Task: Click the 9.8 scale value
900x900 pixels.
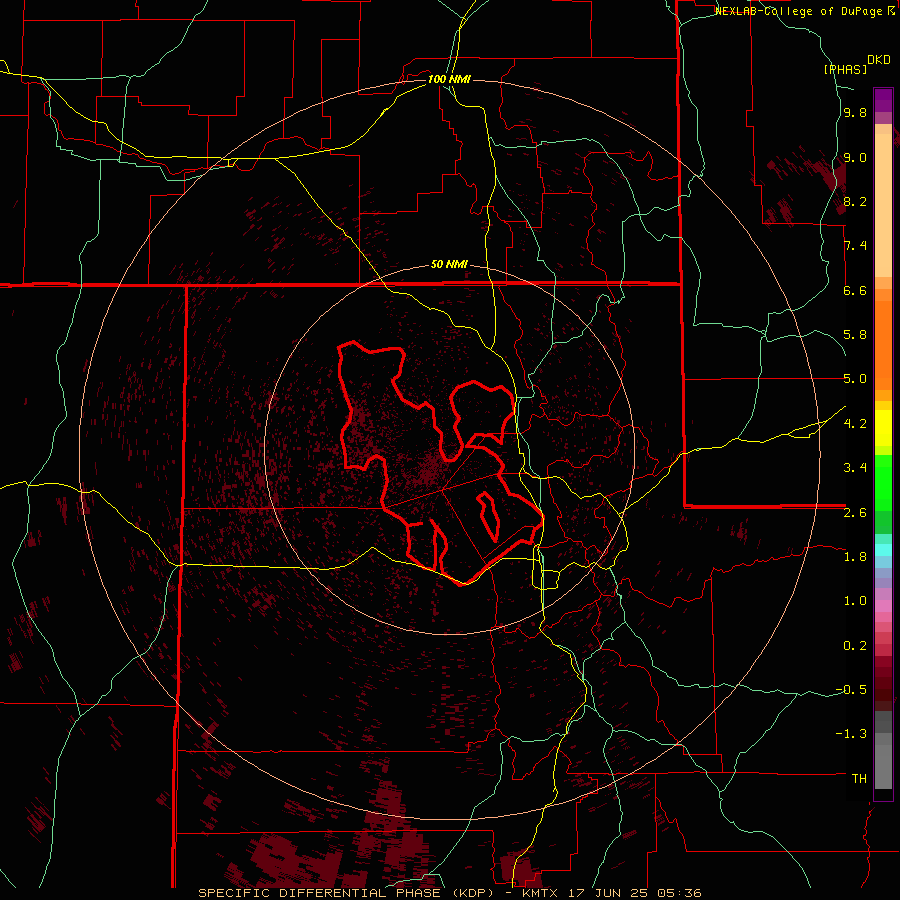Action: pyautogui.click(x=855, y=113)
